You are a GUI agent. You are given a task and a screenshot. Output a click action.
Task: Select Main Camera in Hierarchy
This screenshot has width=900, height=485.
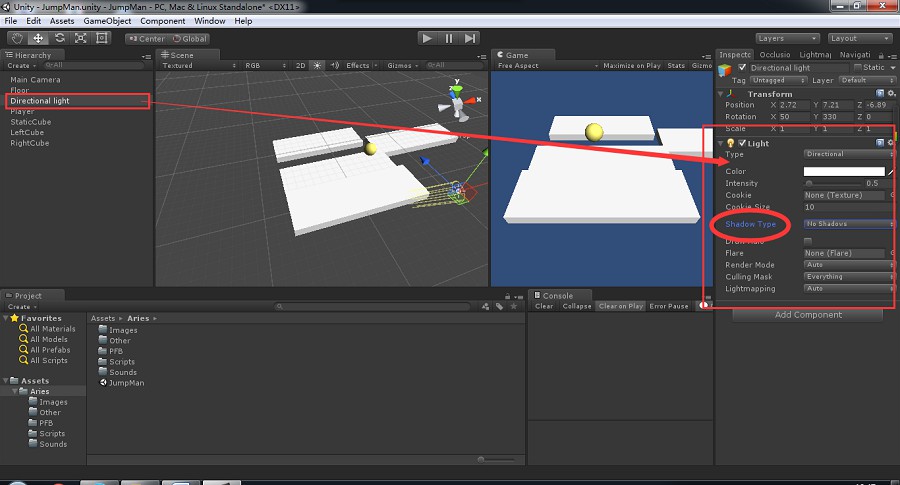(x=35, y=80)
